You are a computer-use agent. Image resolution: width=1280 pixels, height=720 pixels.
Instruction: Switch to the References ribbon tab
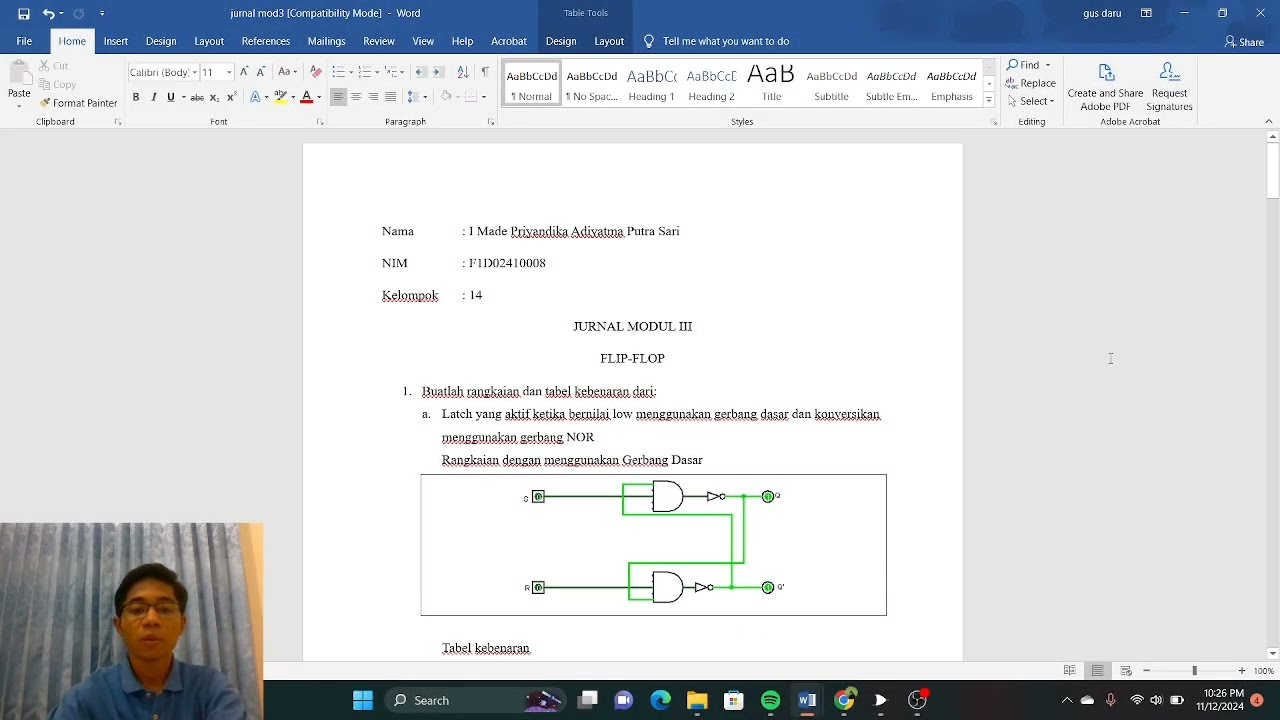pos(265,41)
